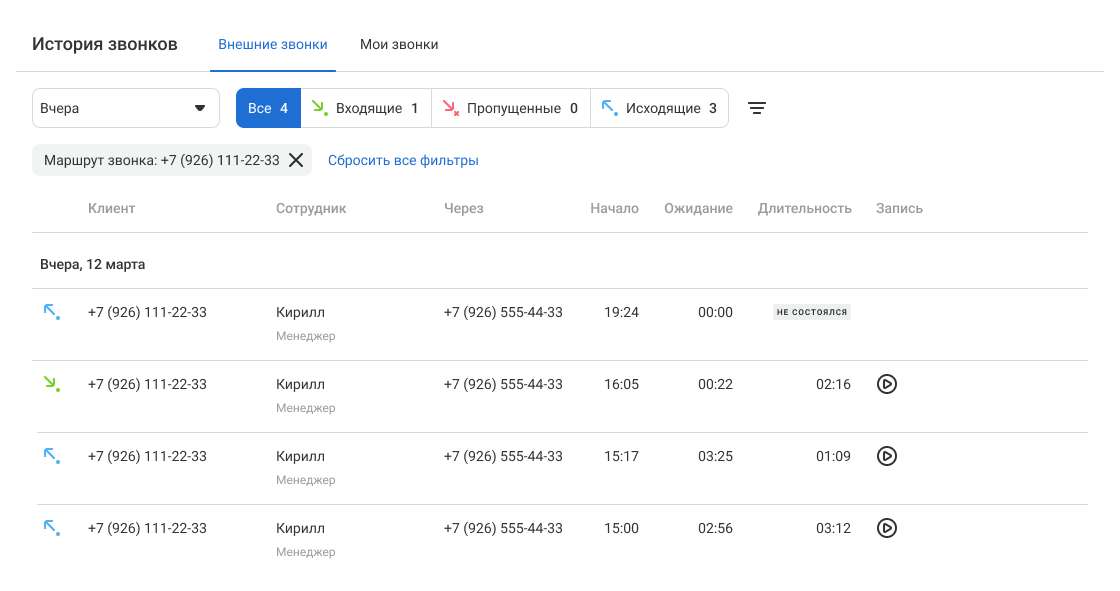Play the recording of the 15:17 call
1120x591 pixels.
pos(886,456)
